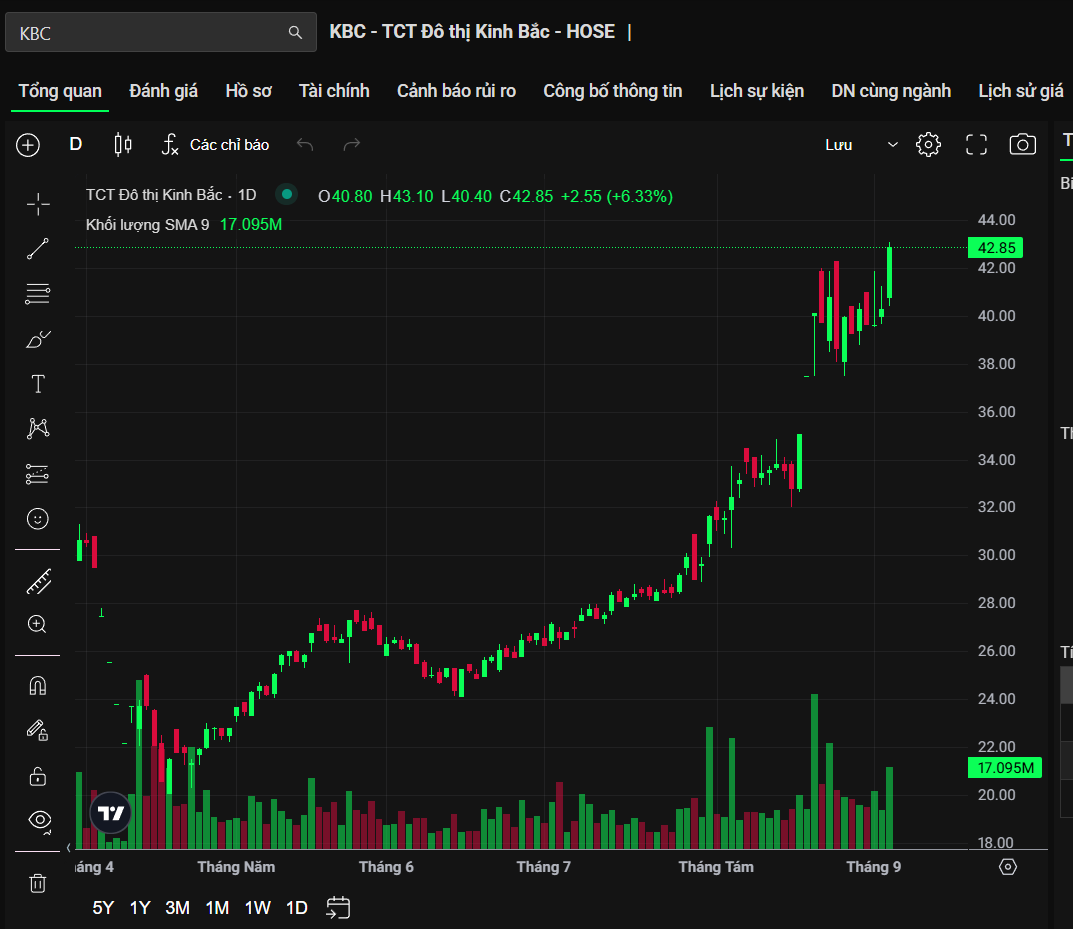
Task: Set chart range to 5Y
Action: click(x=103, y=908)
